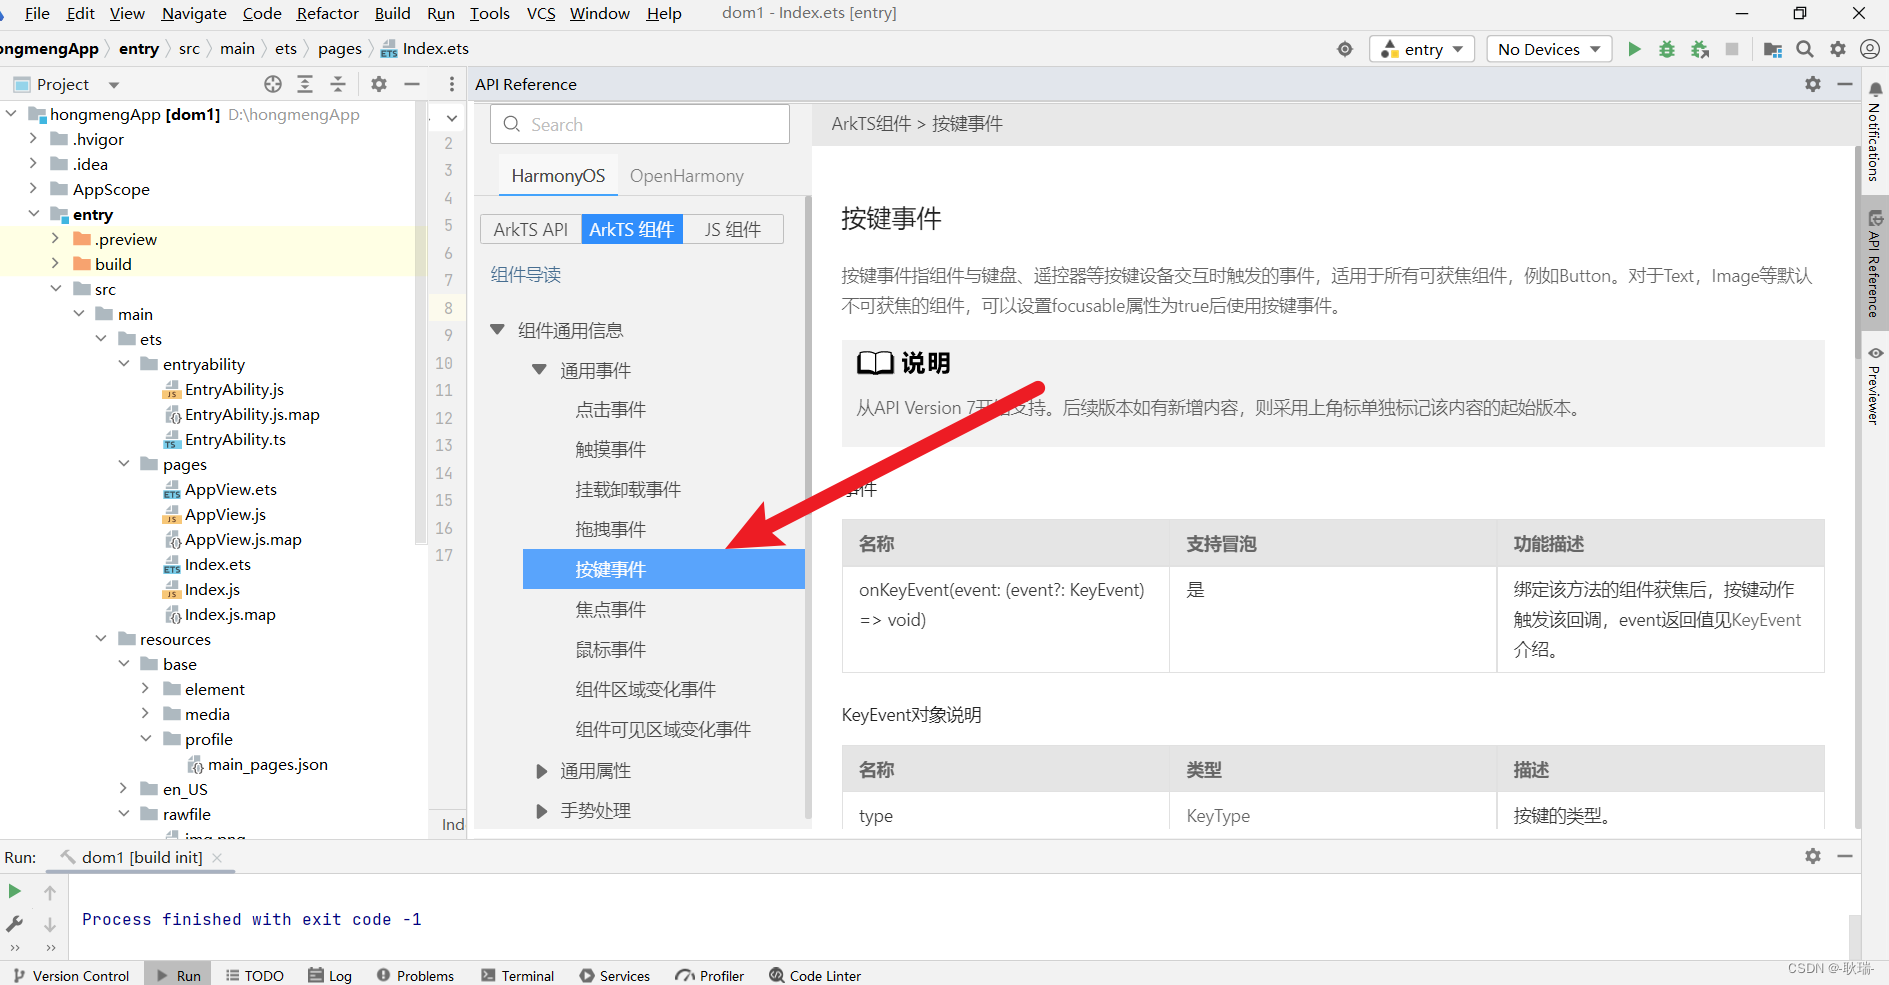Switch to the JS 组件 tab

pyautogui.click(x=733, y=229)
